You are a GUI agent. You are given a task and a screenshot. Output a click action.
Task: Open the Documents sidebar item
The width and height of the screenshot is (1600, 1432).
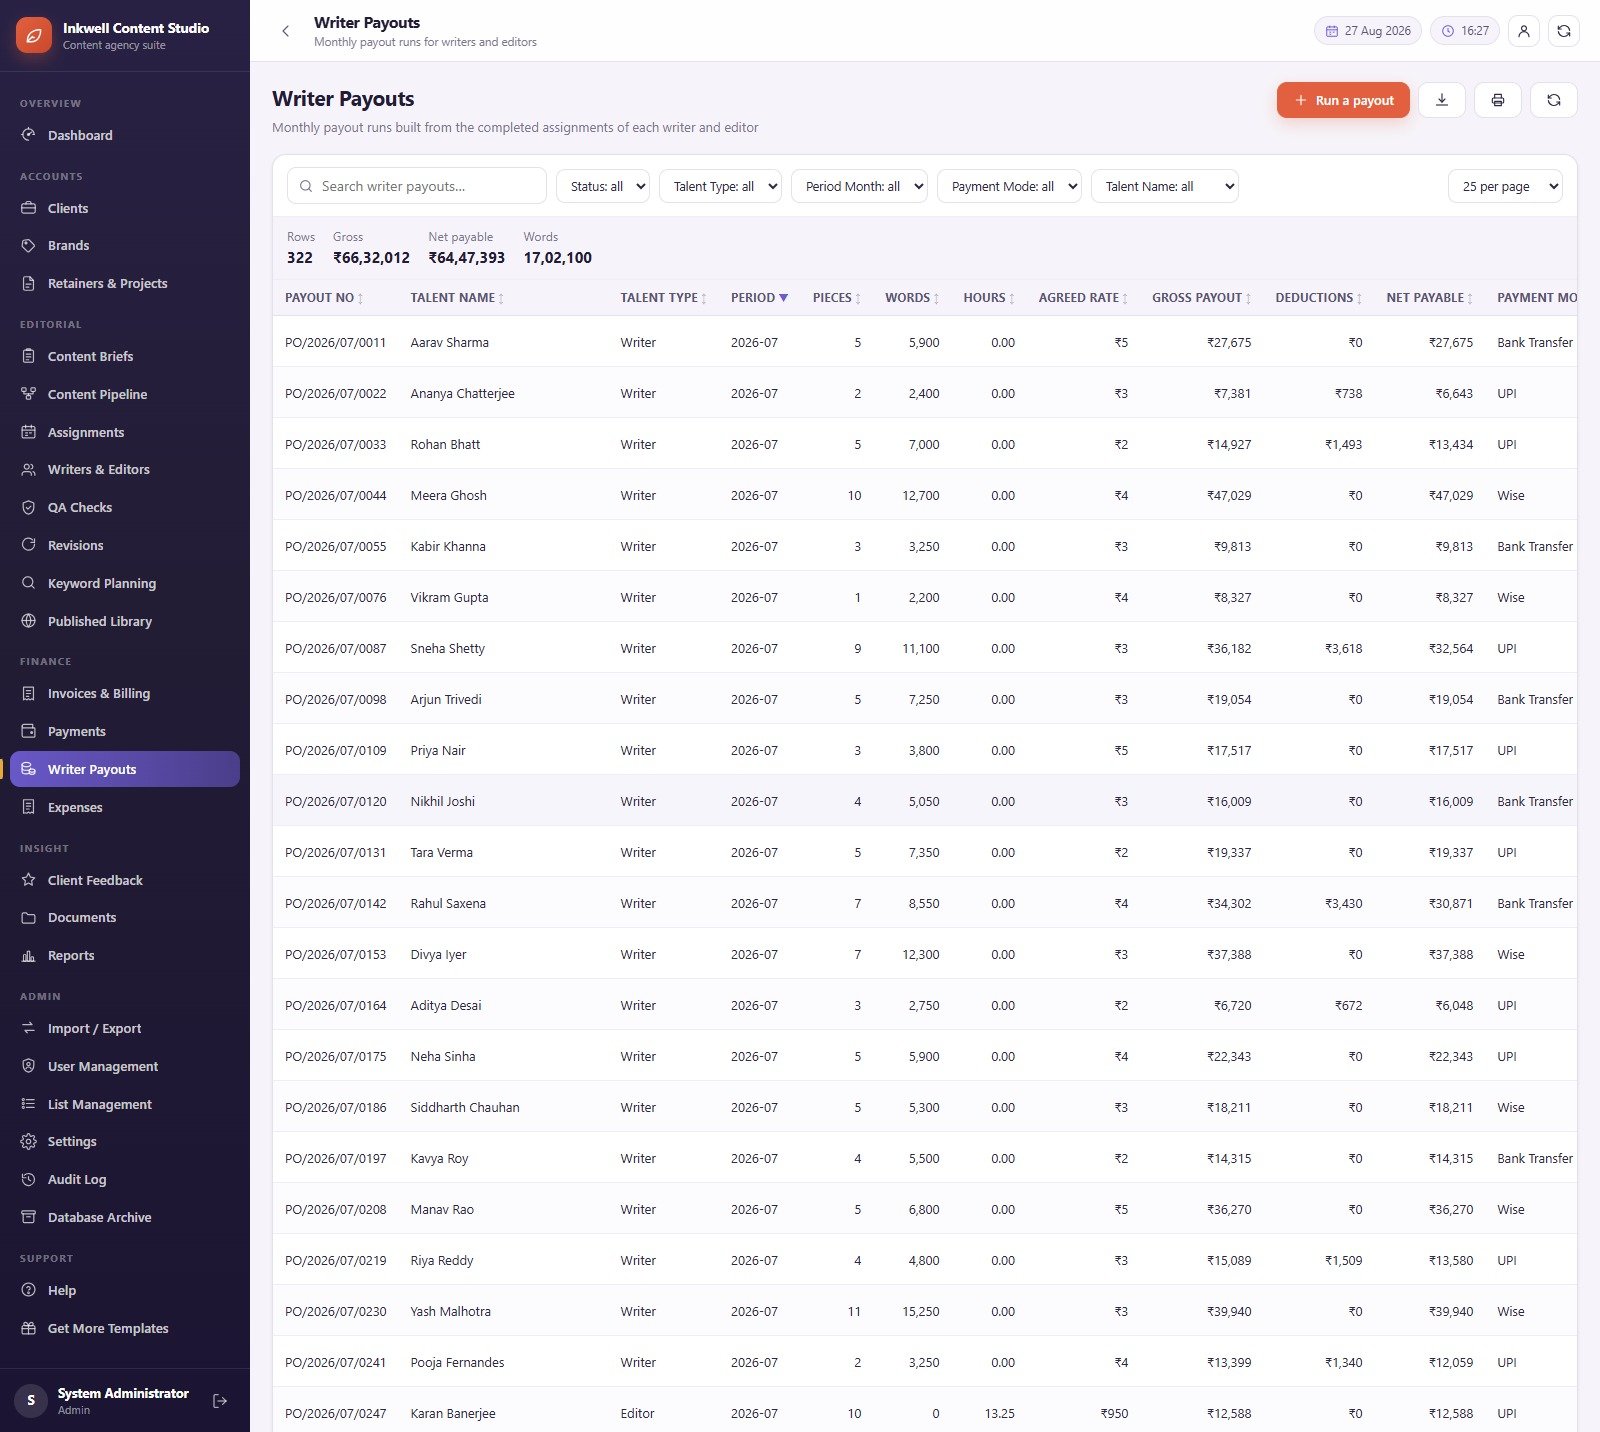pyautogui.click(x=125, y=917)
